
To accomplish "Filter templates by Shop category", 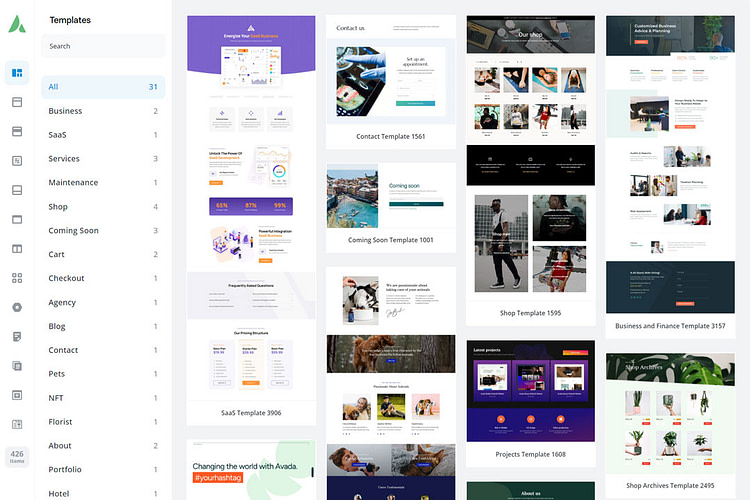I will (103, 206).
